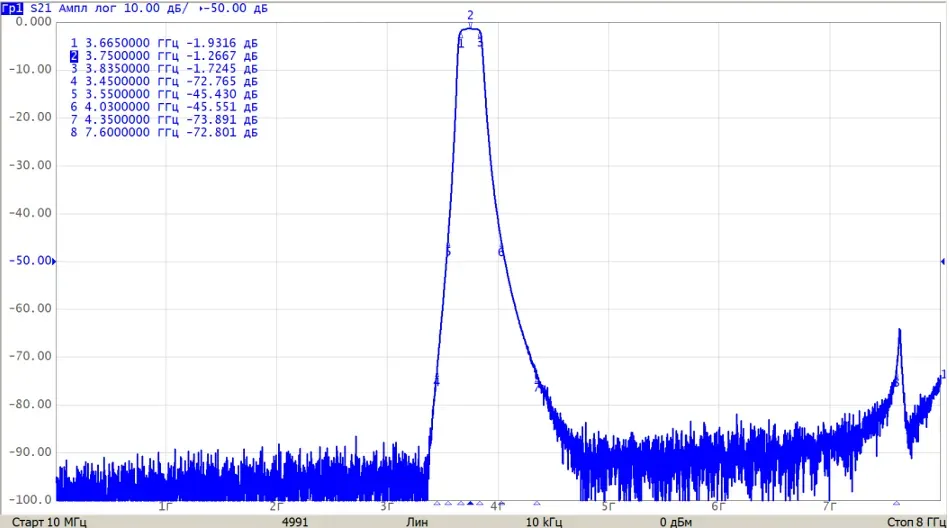Click marker 6 icon on the falling slope
Image resolution: width=949 pixels, height=528 pixels.
pos(501,252)
